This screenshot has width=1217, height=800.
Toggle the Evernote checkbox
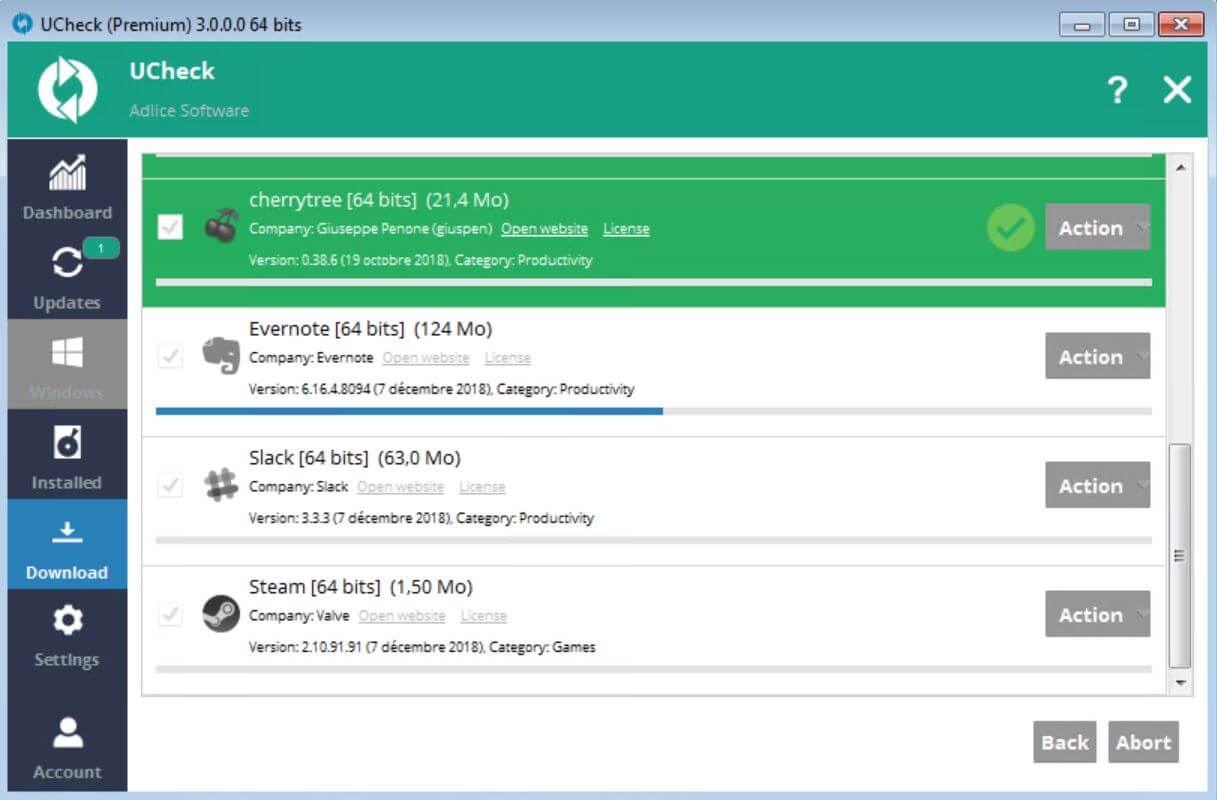coord(171,356)
